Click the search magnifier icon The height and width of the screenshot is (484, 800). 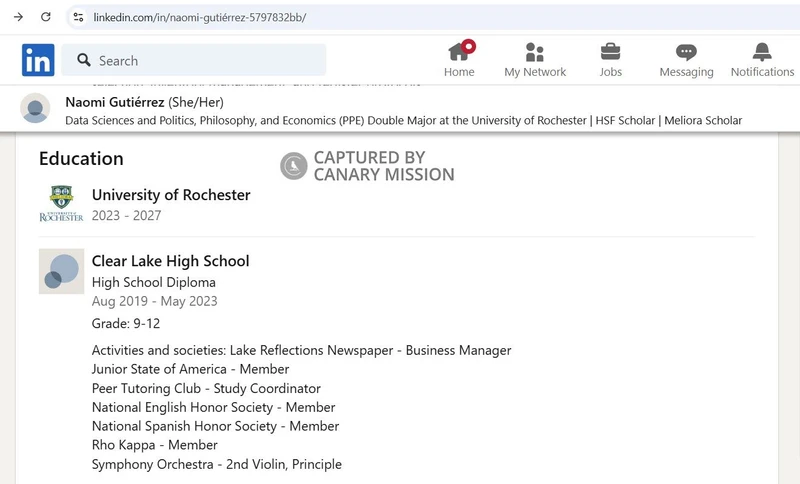click(x=84, y=60)
